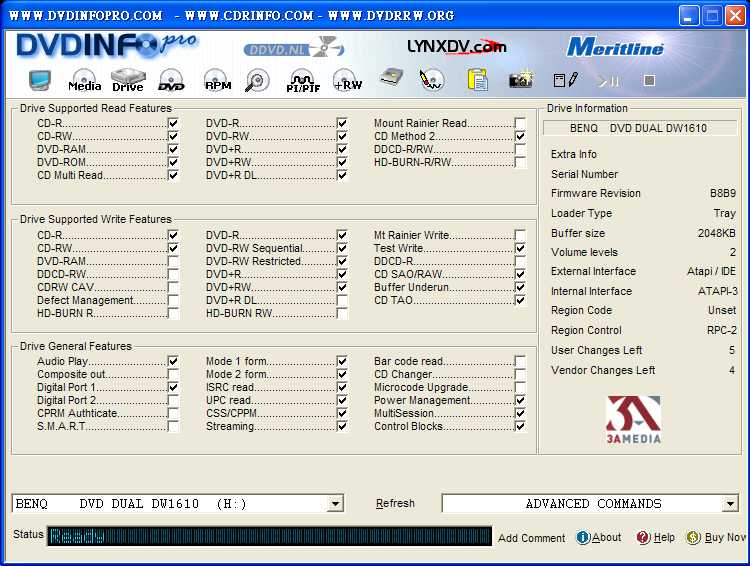Select the Drive info tool
Screen dimensions: 750x566
click(128, 80)
